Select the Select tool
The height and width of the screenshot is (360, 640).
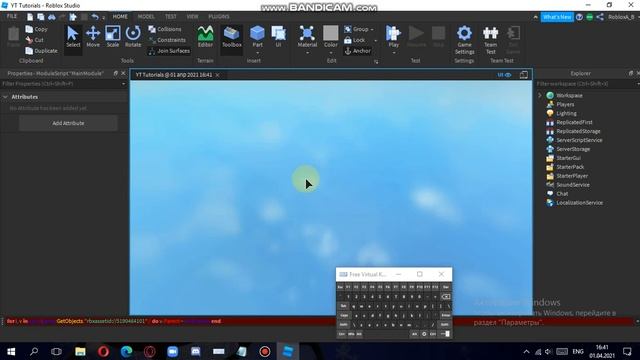(73, 37)
